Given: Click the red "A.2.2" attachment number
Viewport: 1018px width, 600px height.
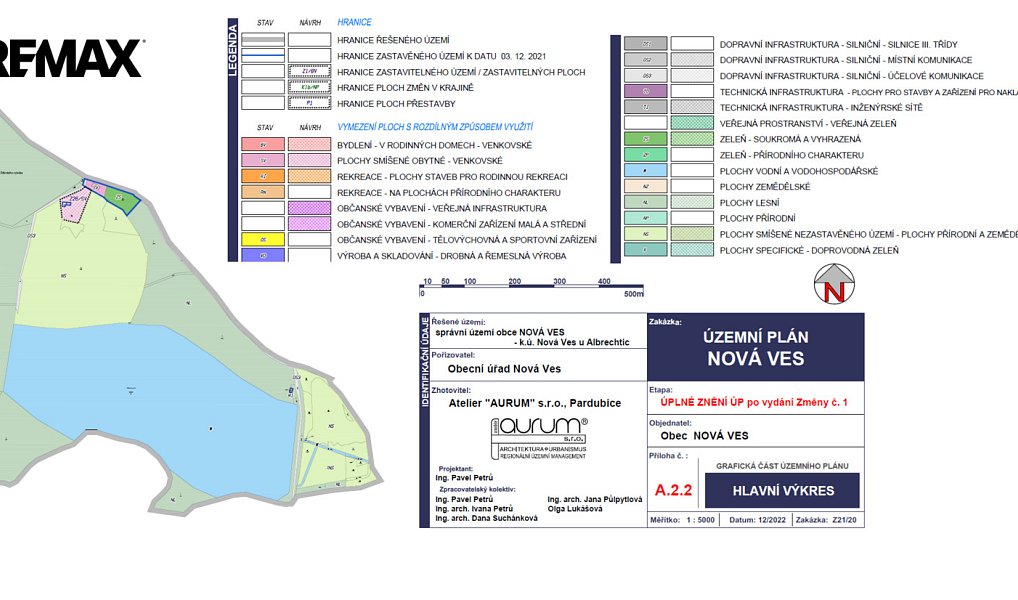Looking at the screenshot, I should 673,490.
